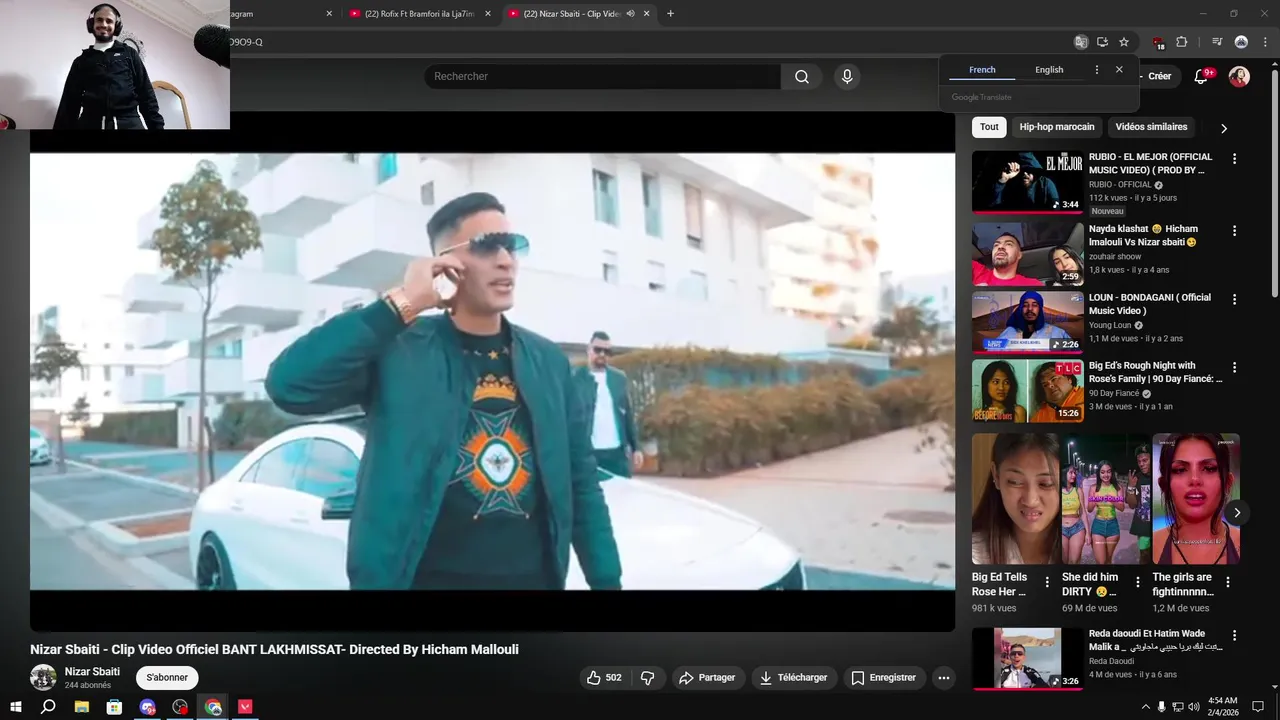Open more actions menu under video
The height and width of the screenshot is (720, 1280).
click(x=943, y=678)
